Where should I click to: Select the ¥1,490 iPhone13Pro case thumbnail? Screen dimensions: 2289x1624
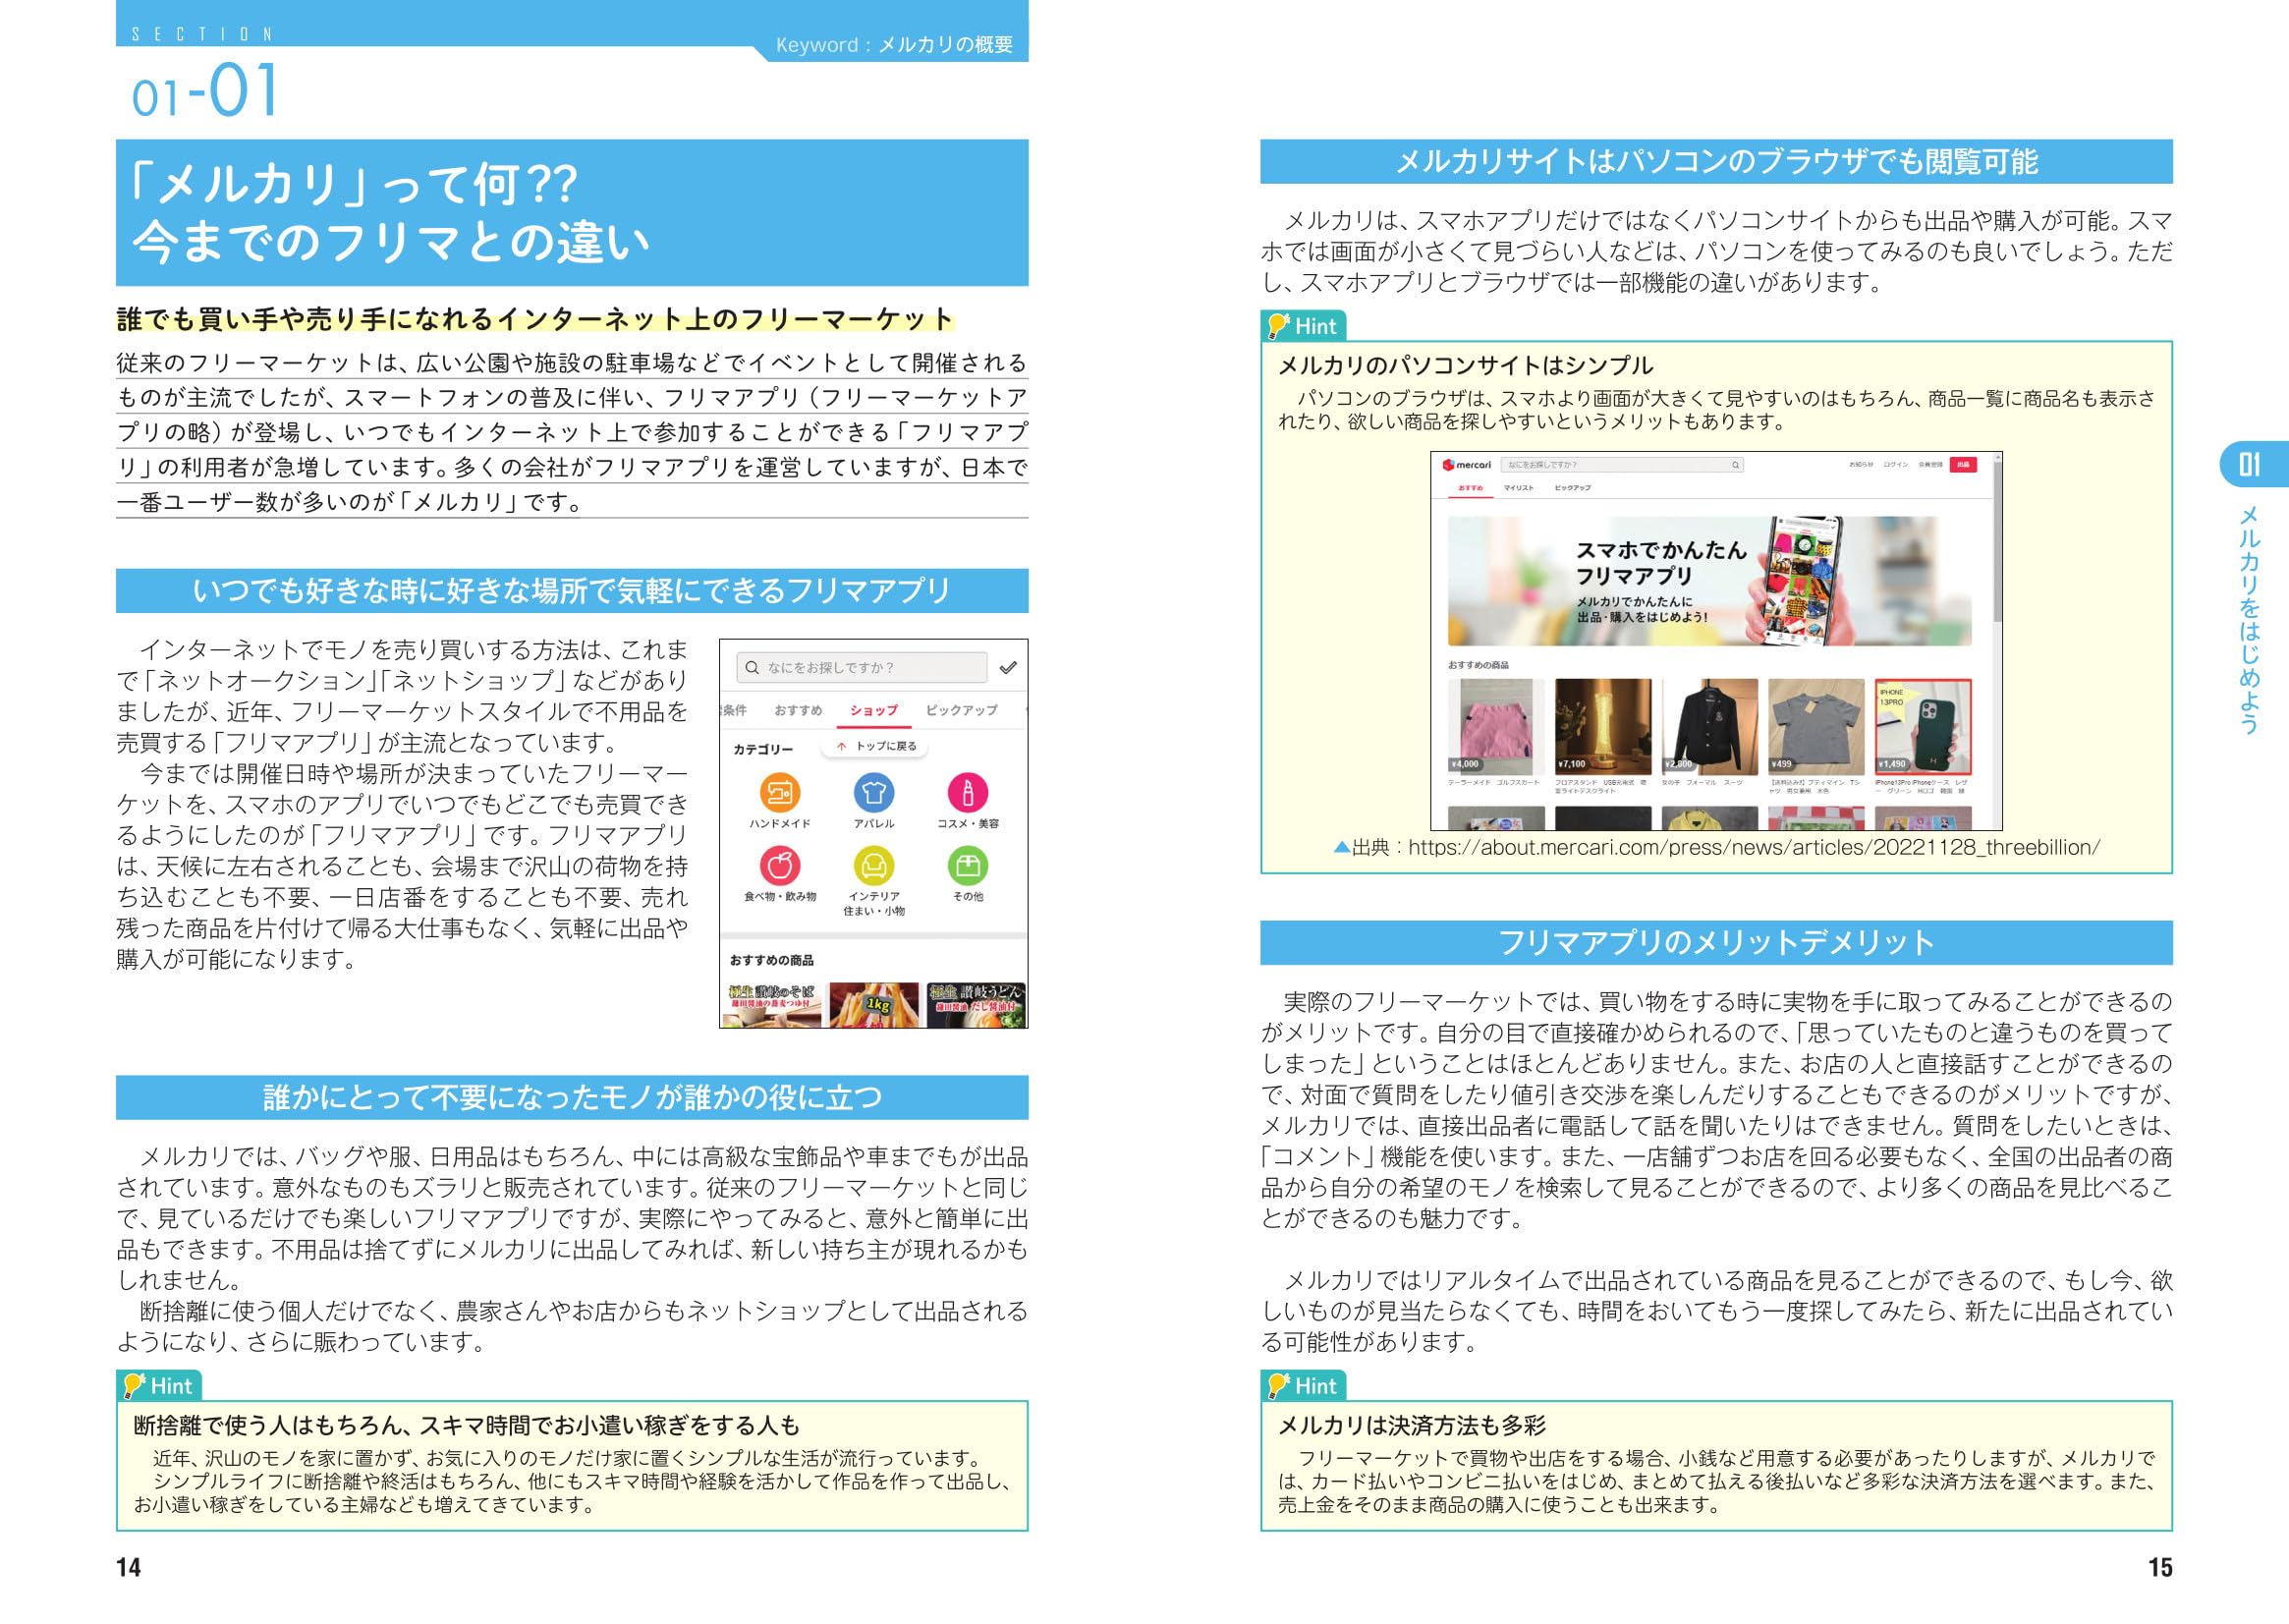1922,725
